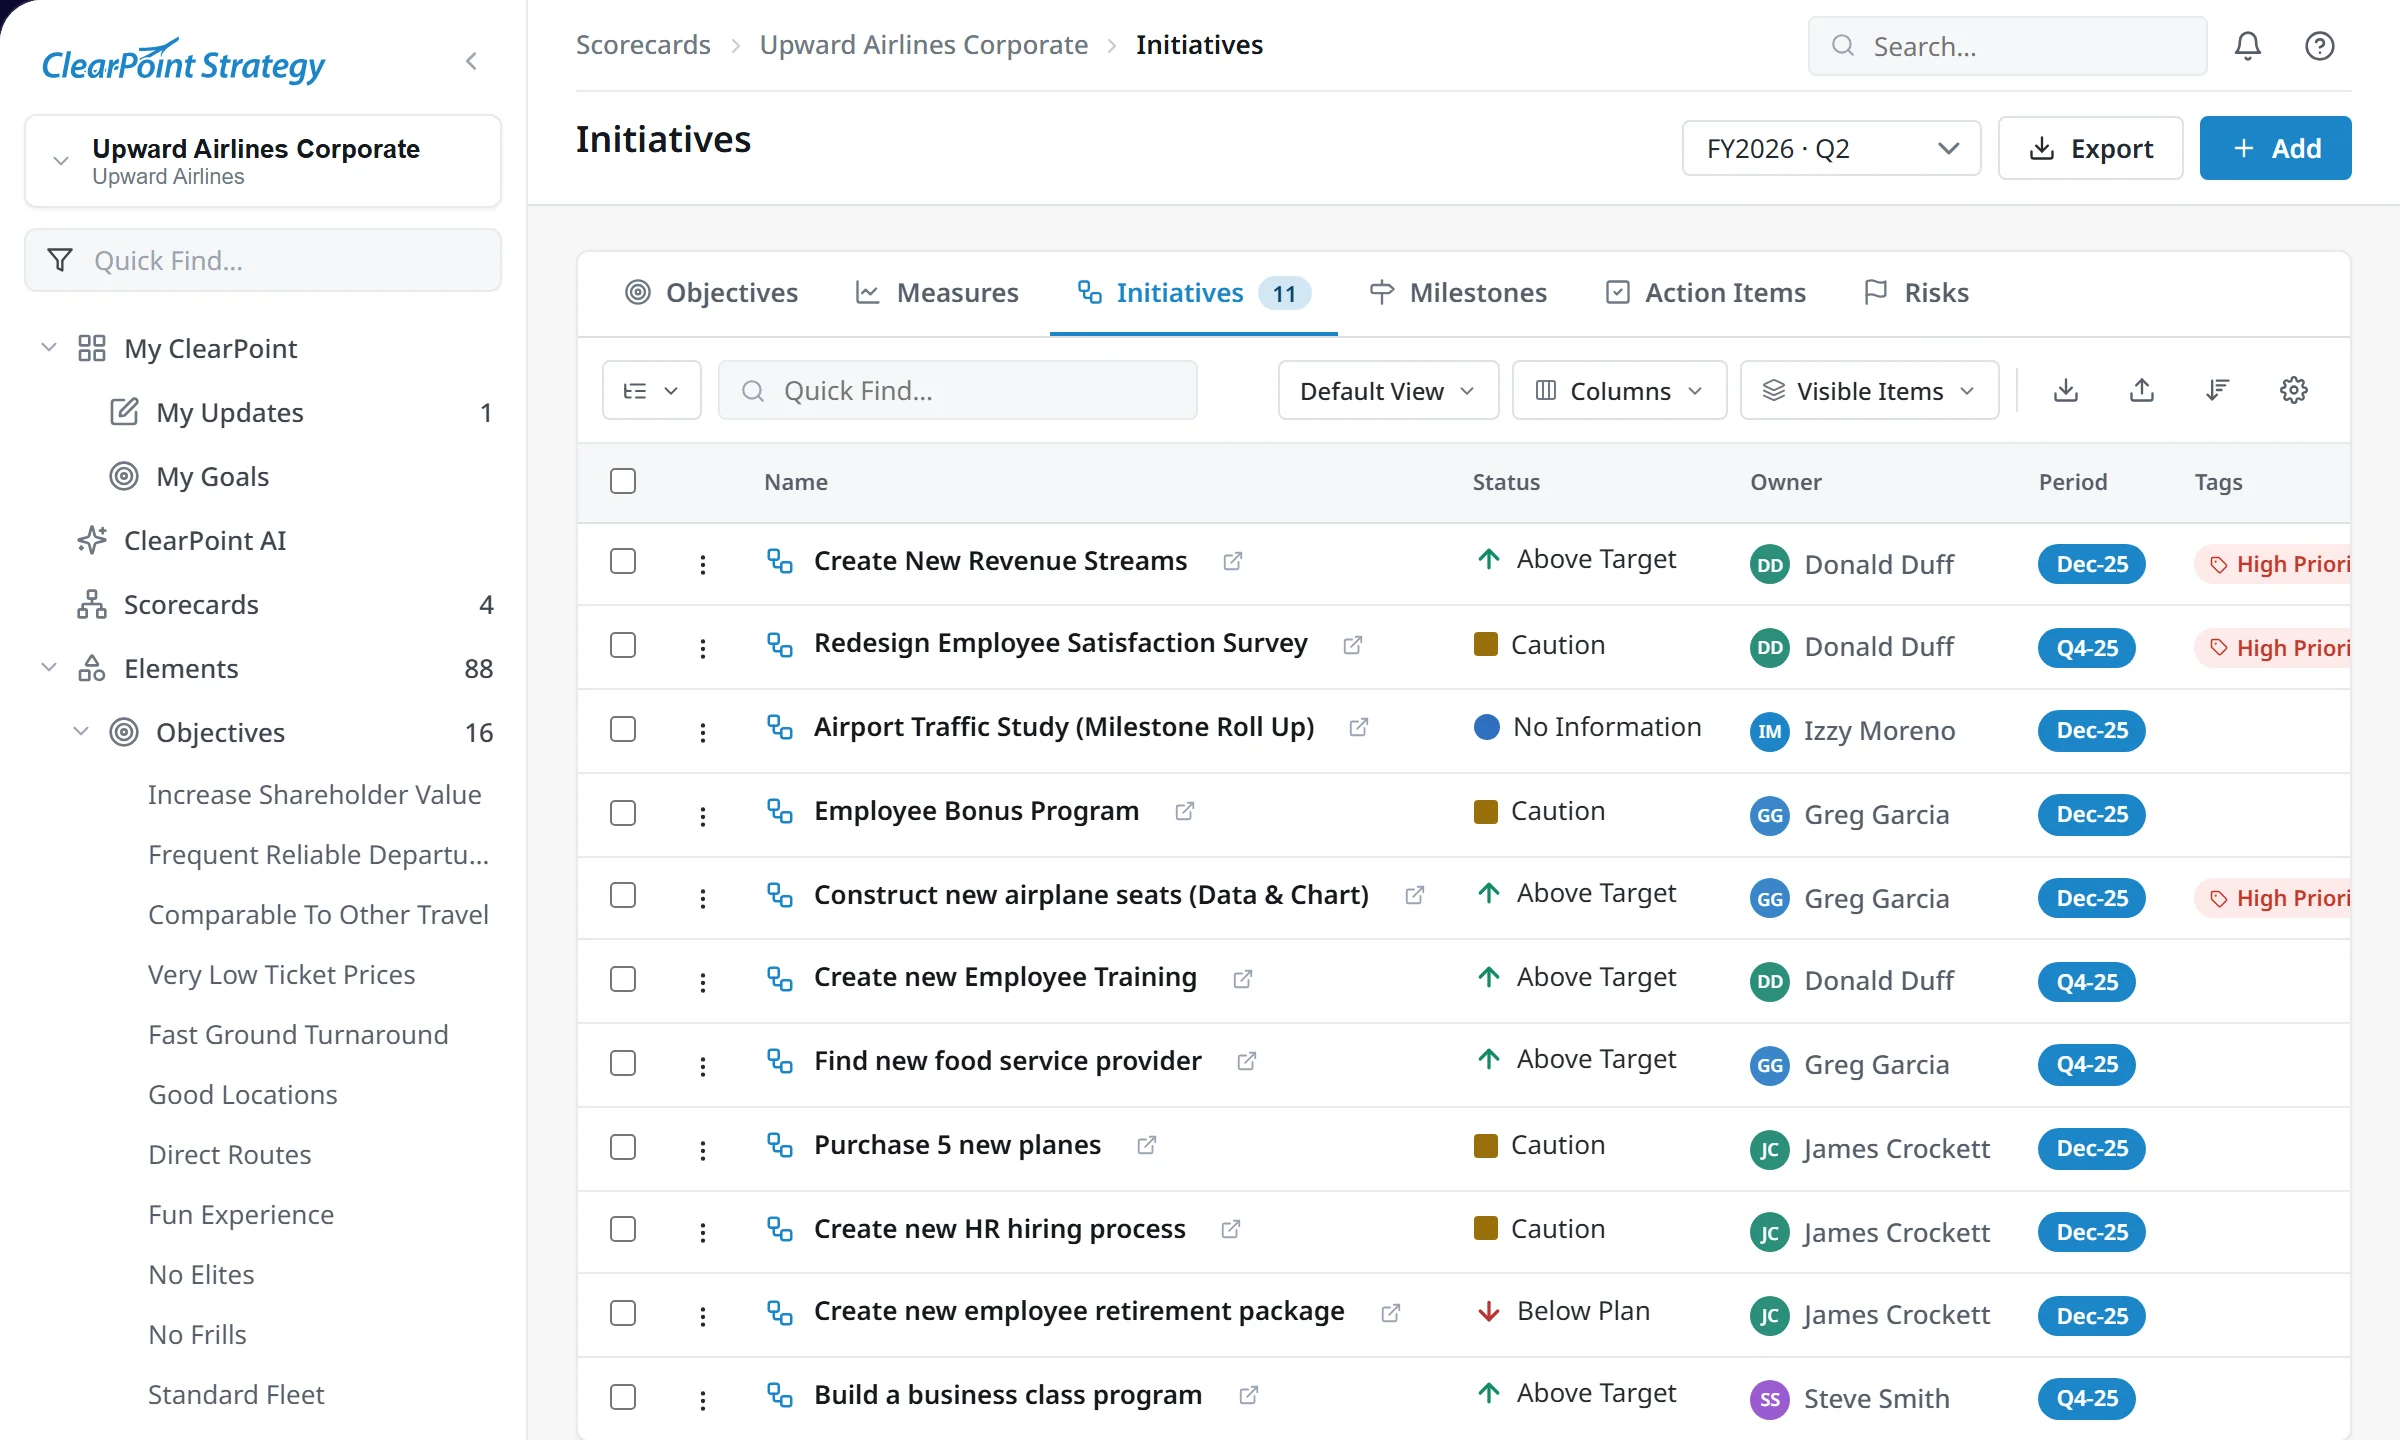Select checkbox for Create new employee retirement package
This screenshot has height=1440, width=2400.
pyautogui.click(x=623, y=1313)
